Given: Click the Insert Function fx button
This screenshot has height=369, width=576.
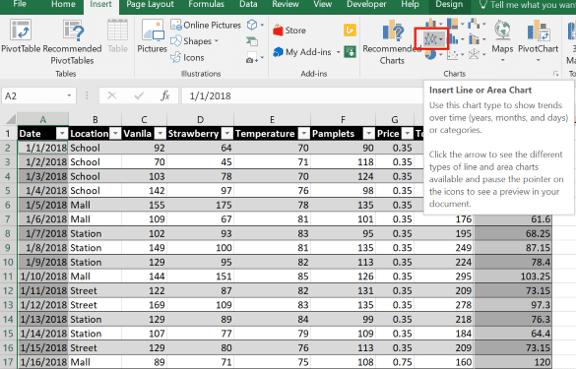Looking at the screenshot, I should [165, 96].
